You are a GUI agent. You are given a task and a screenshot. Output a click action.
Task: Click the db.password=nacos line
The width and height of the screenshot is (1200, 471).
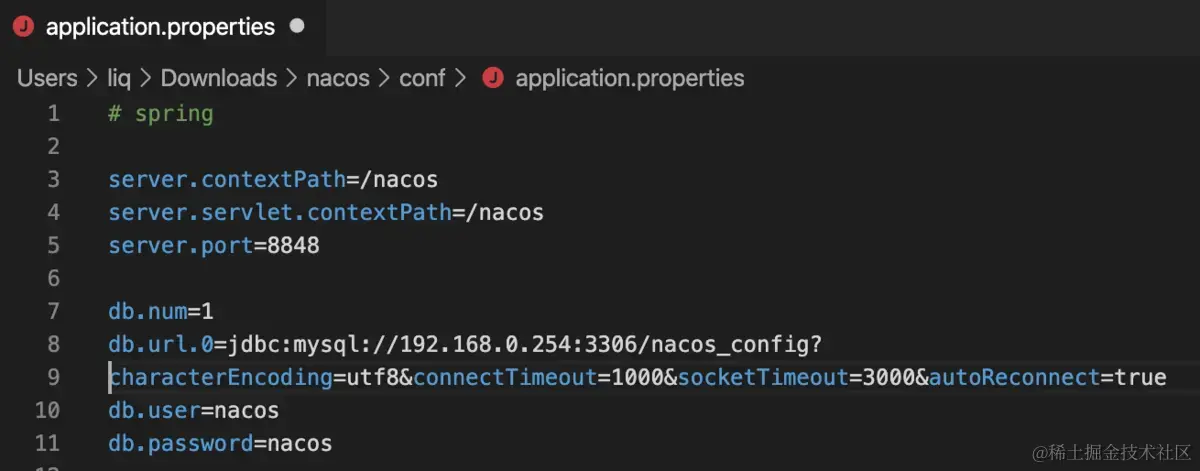[220, 443]
